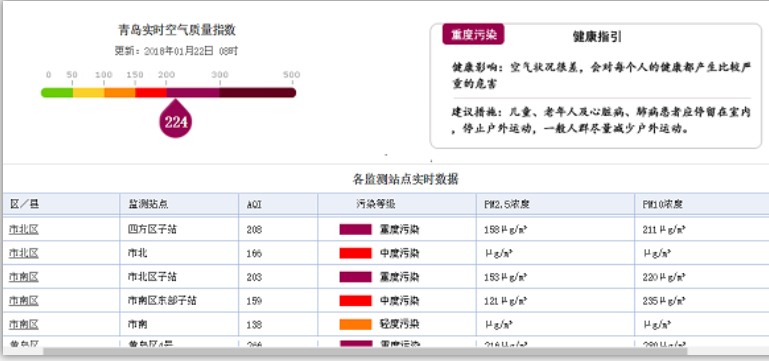
Task: Open the 市南区 link in the 市北区子站 row
Action: 24,277
